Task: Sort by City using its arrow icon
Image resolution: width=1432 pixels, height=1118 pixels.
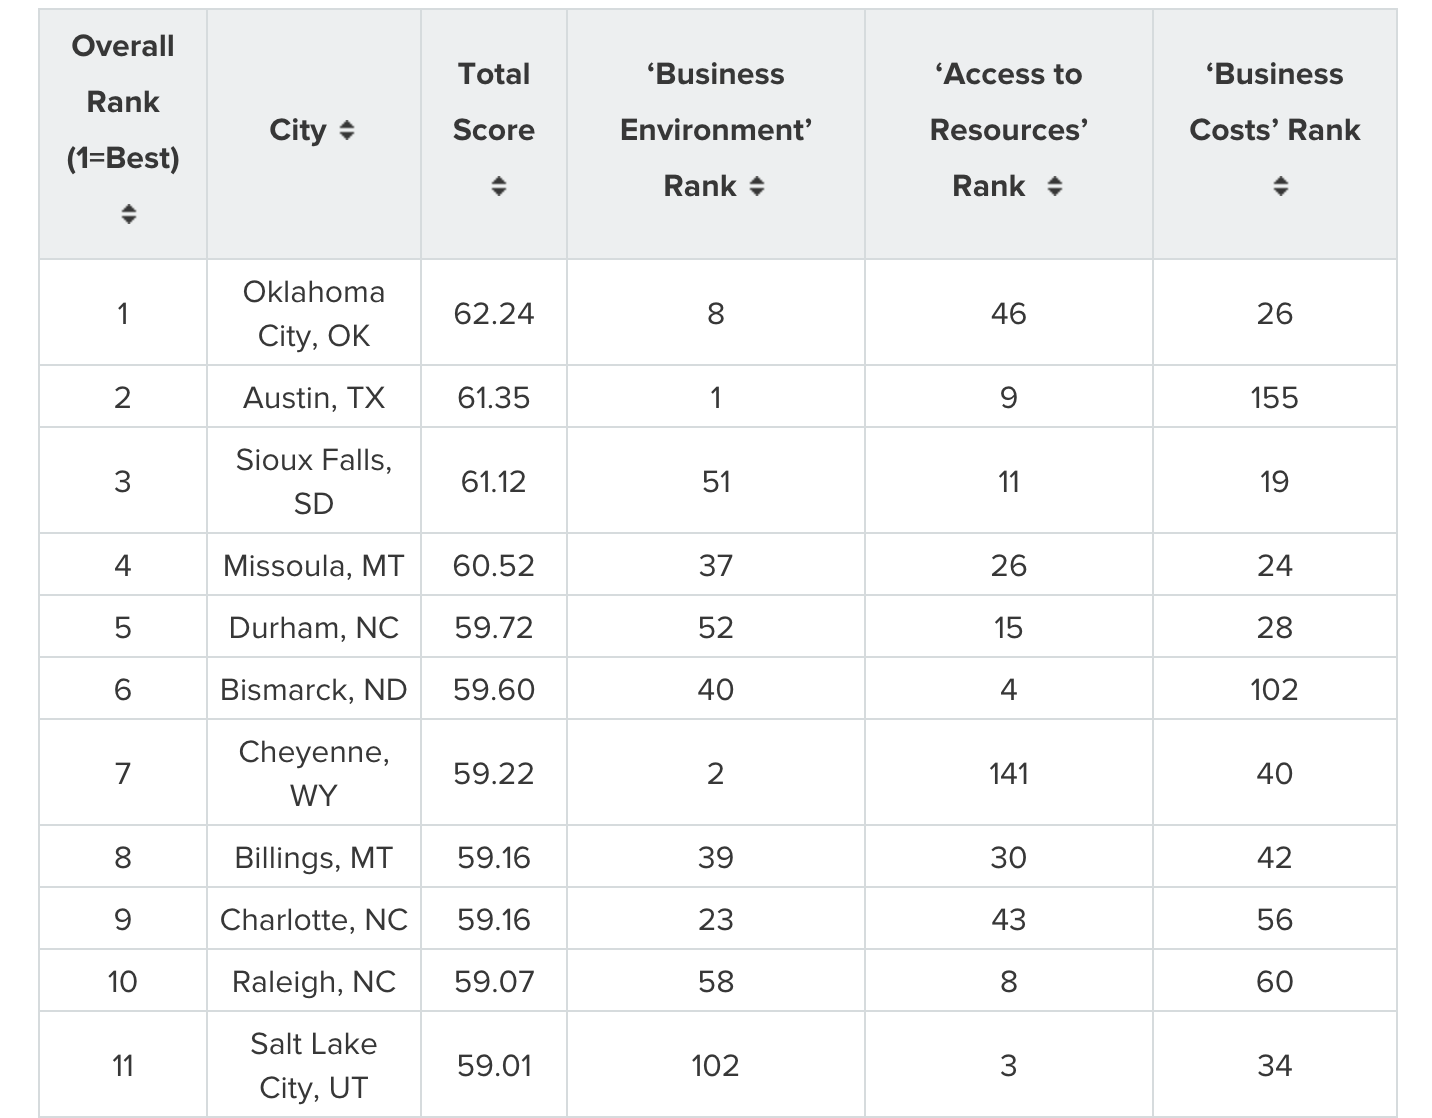Action: pos(346,130)
